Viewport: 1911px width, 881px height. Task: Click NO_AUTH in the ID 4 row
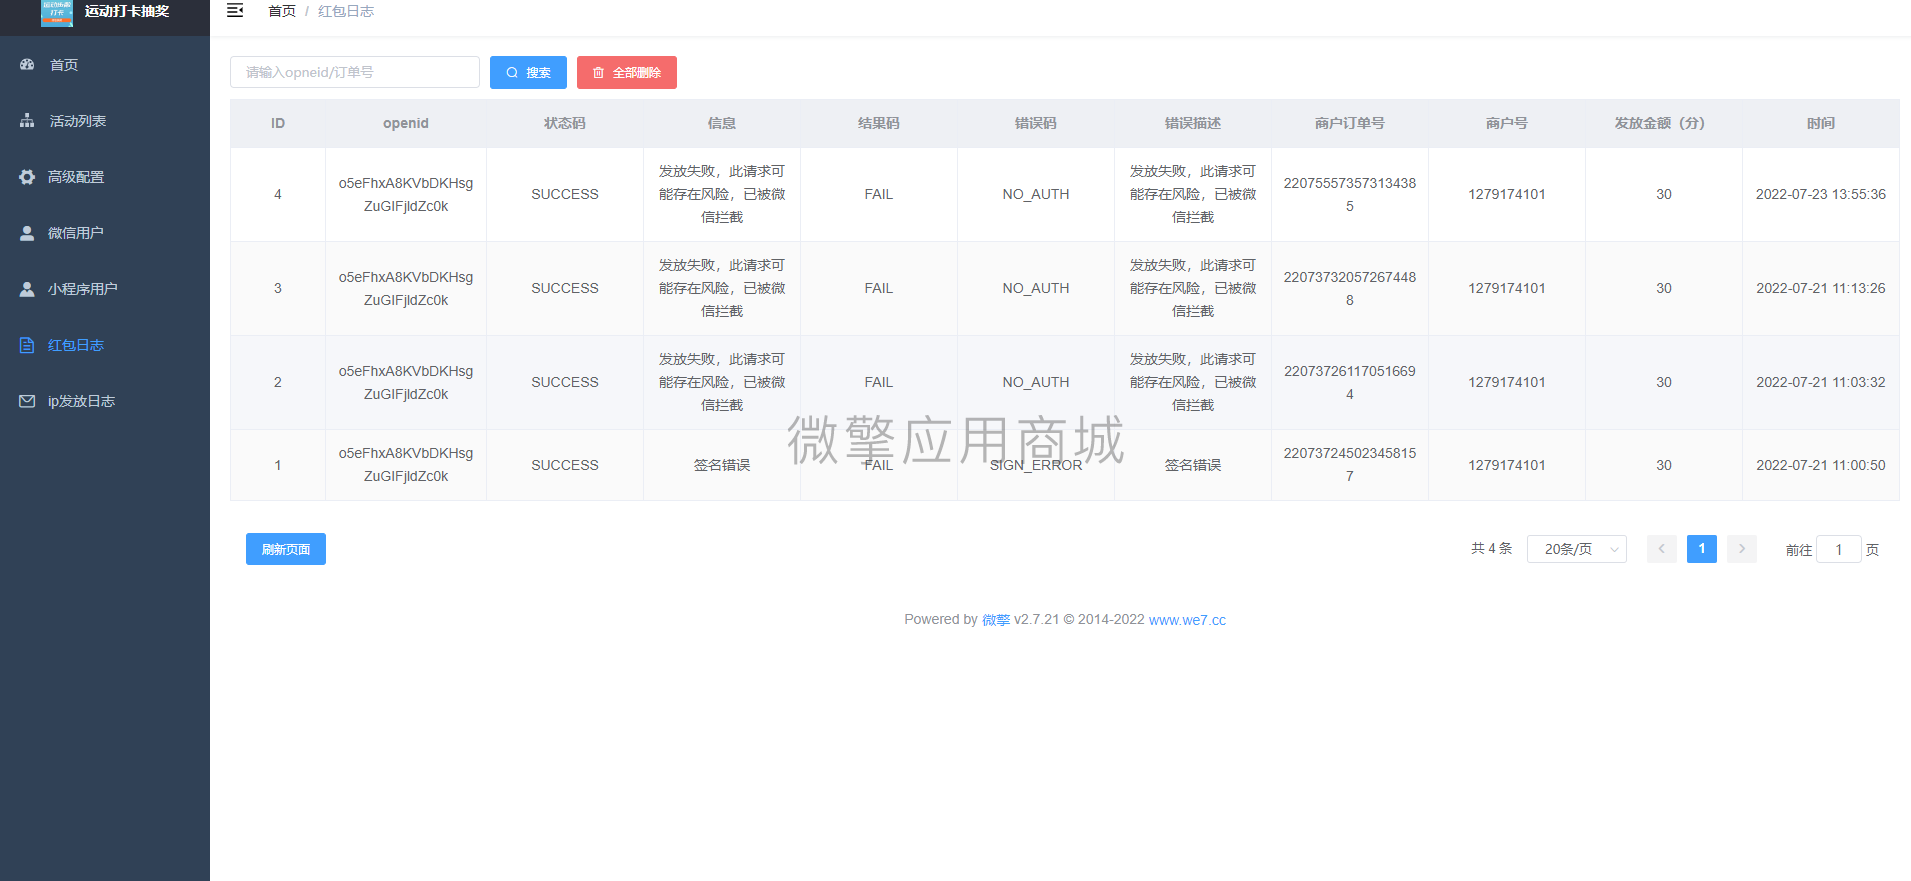1036,194
